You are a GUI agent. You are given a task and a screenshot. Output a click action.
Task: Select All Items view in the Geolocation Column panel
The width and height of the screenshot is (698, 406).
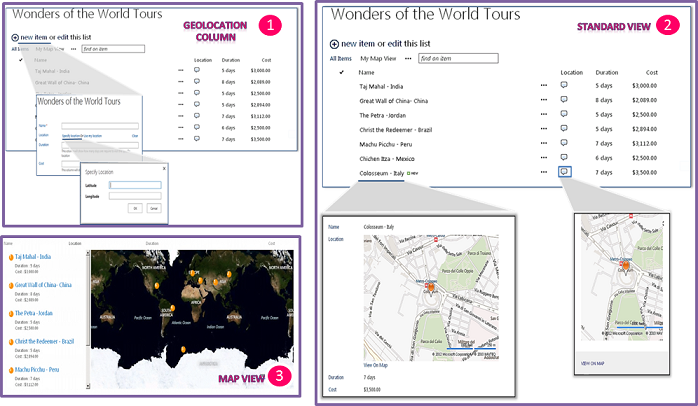pos(20,49)
